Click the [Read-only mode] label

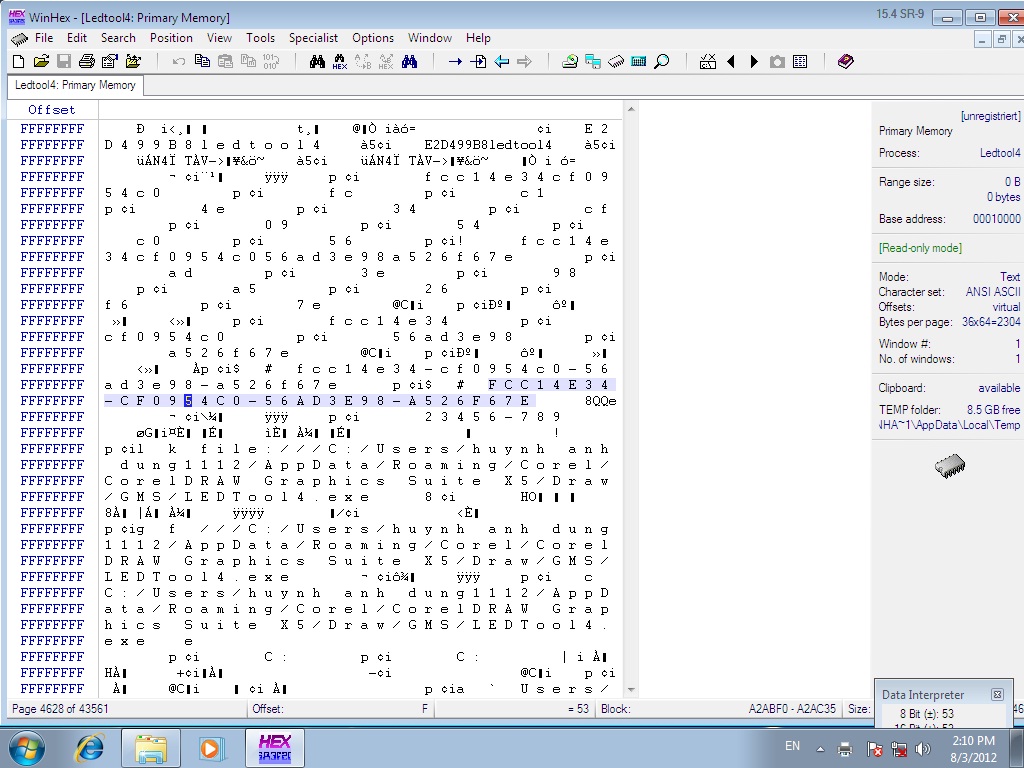pyautogui.click(x=920, y=248)
